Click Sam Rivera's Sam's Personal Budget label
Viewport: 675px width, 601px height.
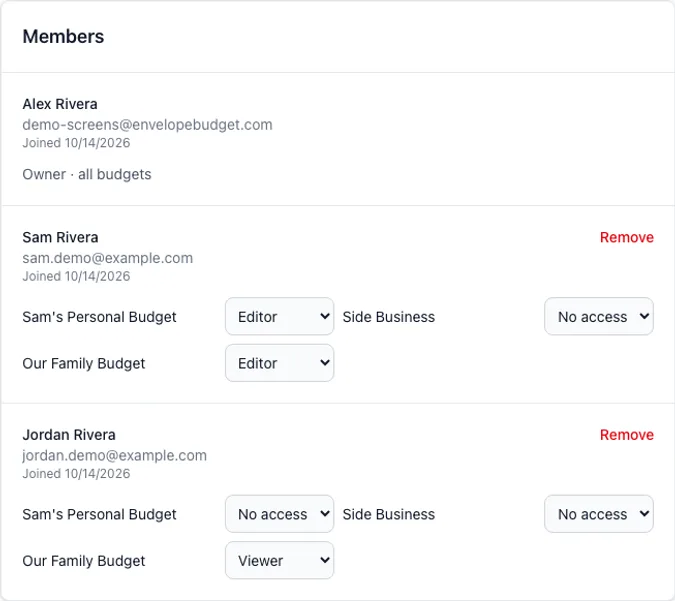pyautogui.click(x=99, y=317)
